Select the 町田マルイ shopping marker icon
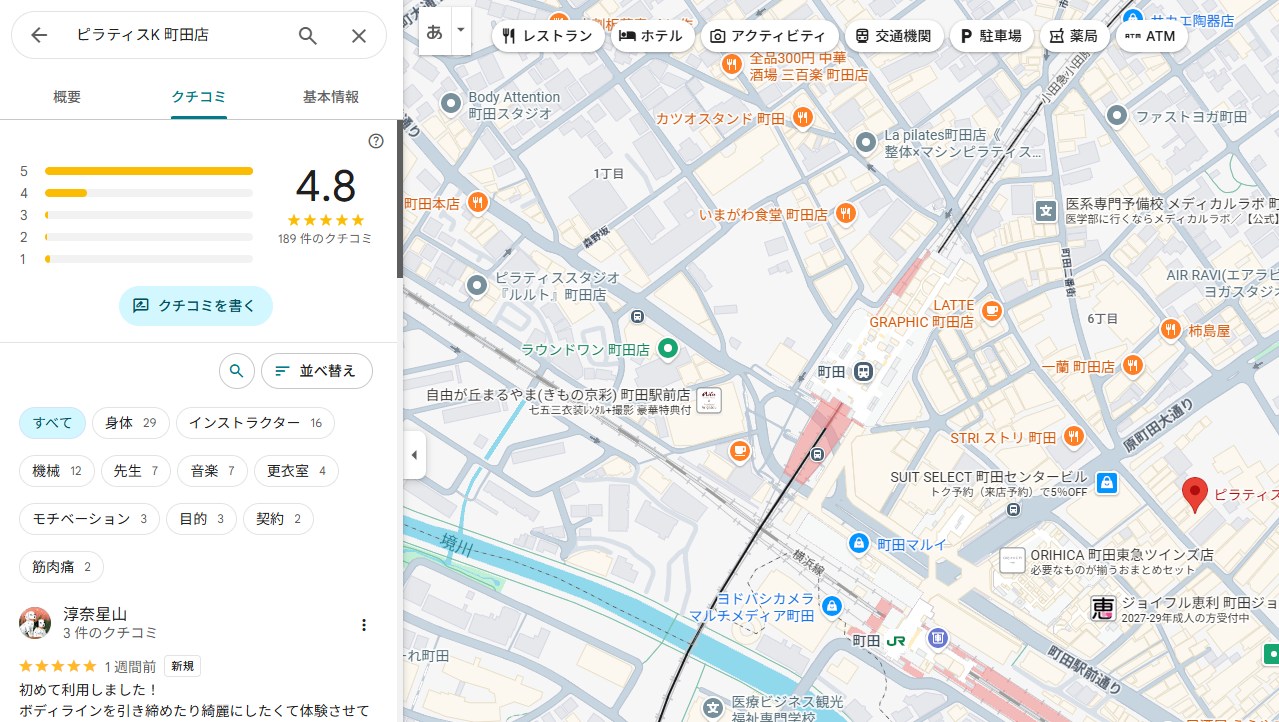 point(858,543)
